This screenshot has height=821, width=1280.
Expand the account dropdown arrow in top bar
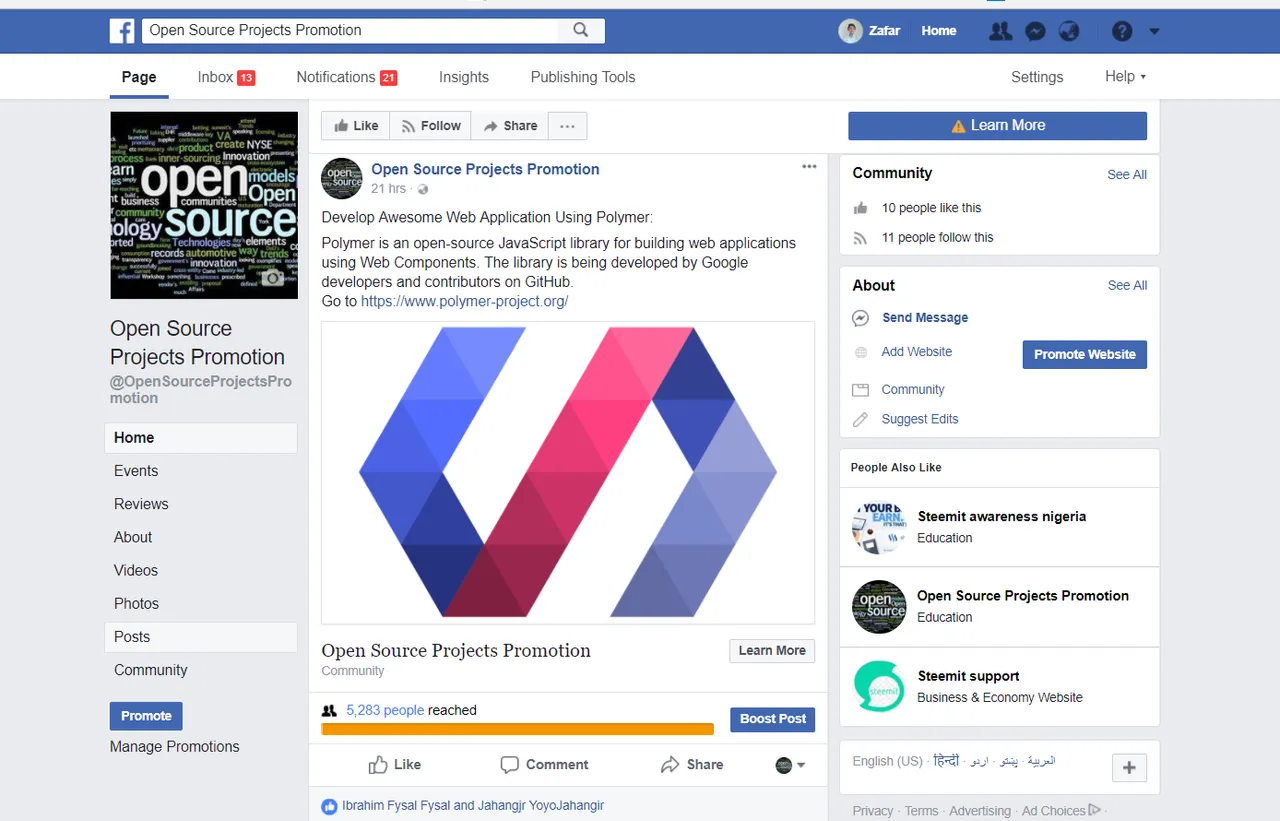[1154, 31]
